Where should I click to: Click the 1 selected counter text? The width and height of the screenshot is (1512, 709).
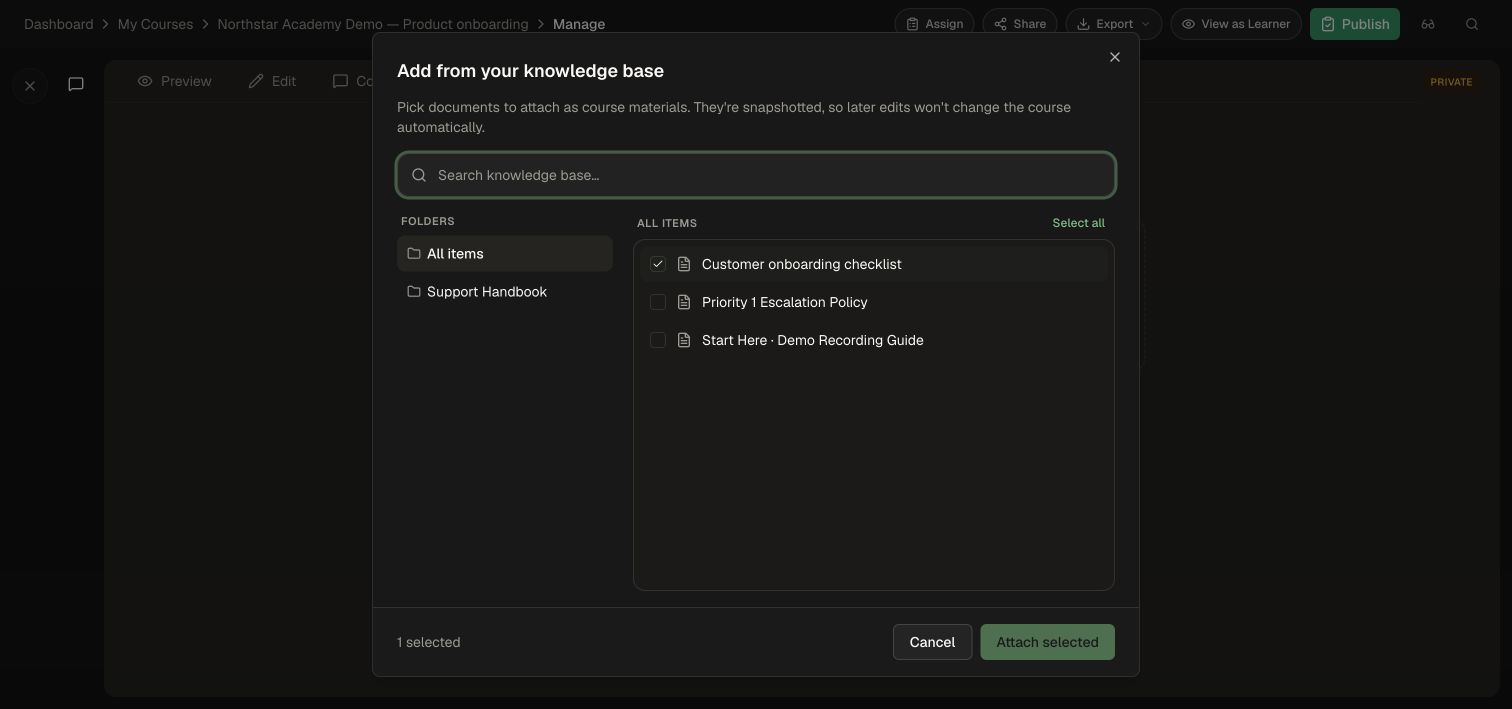tap(429, 642)
